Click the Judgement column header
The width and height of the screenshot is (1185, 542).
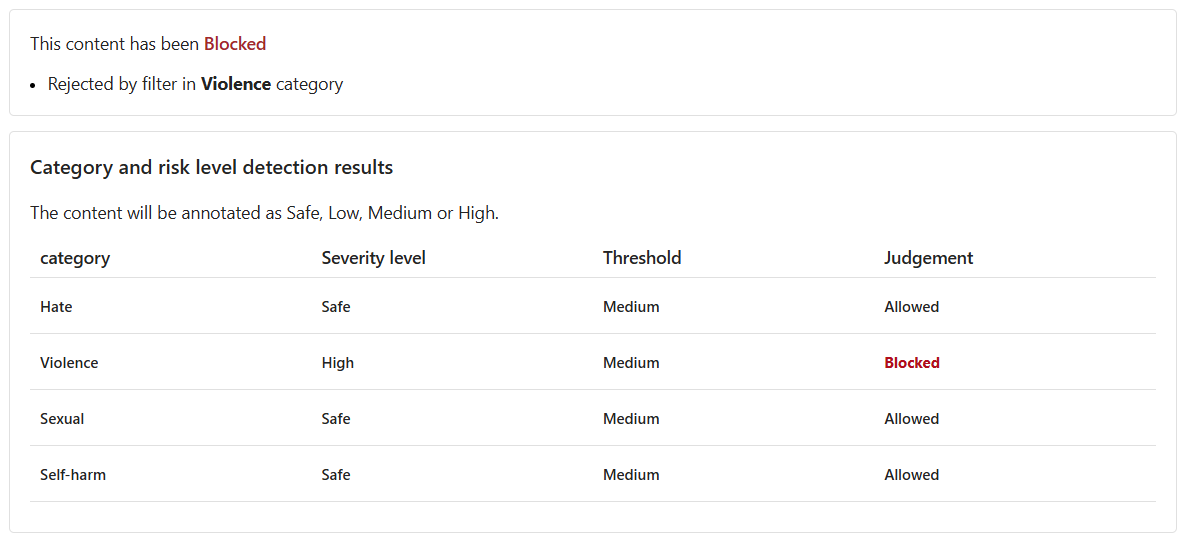pos(928,258)
